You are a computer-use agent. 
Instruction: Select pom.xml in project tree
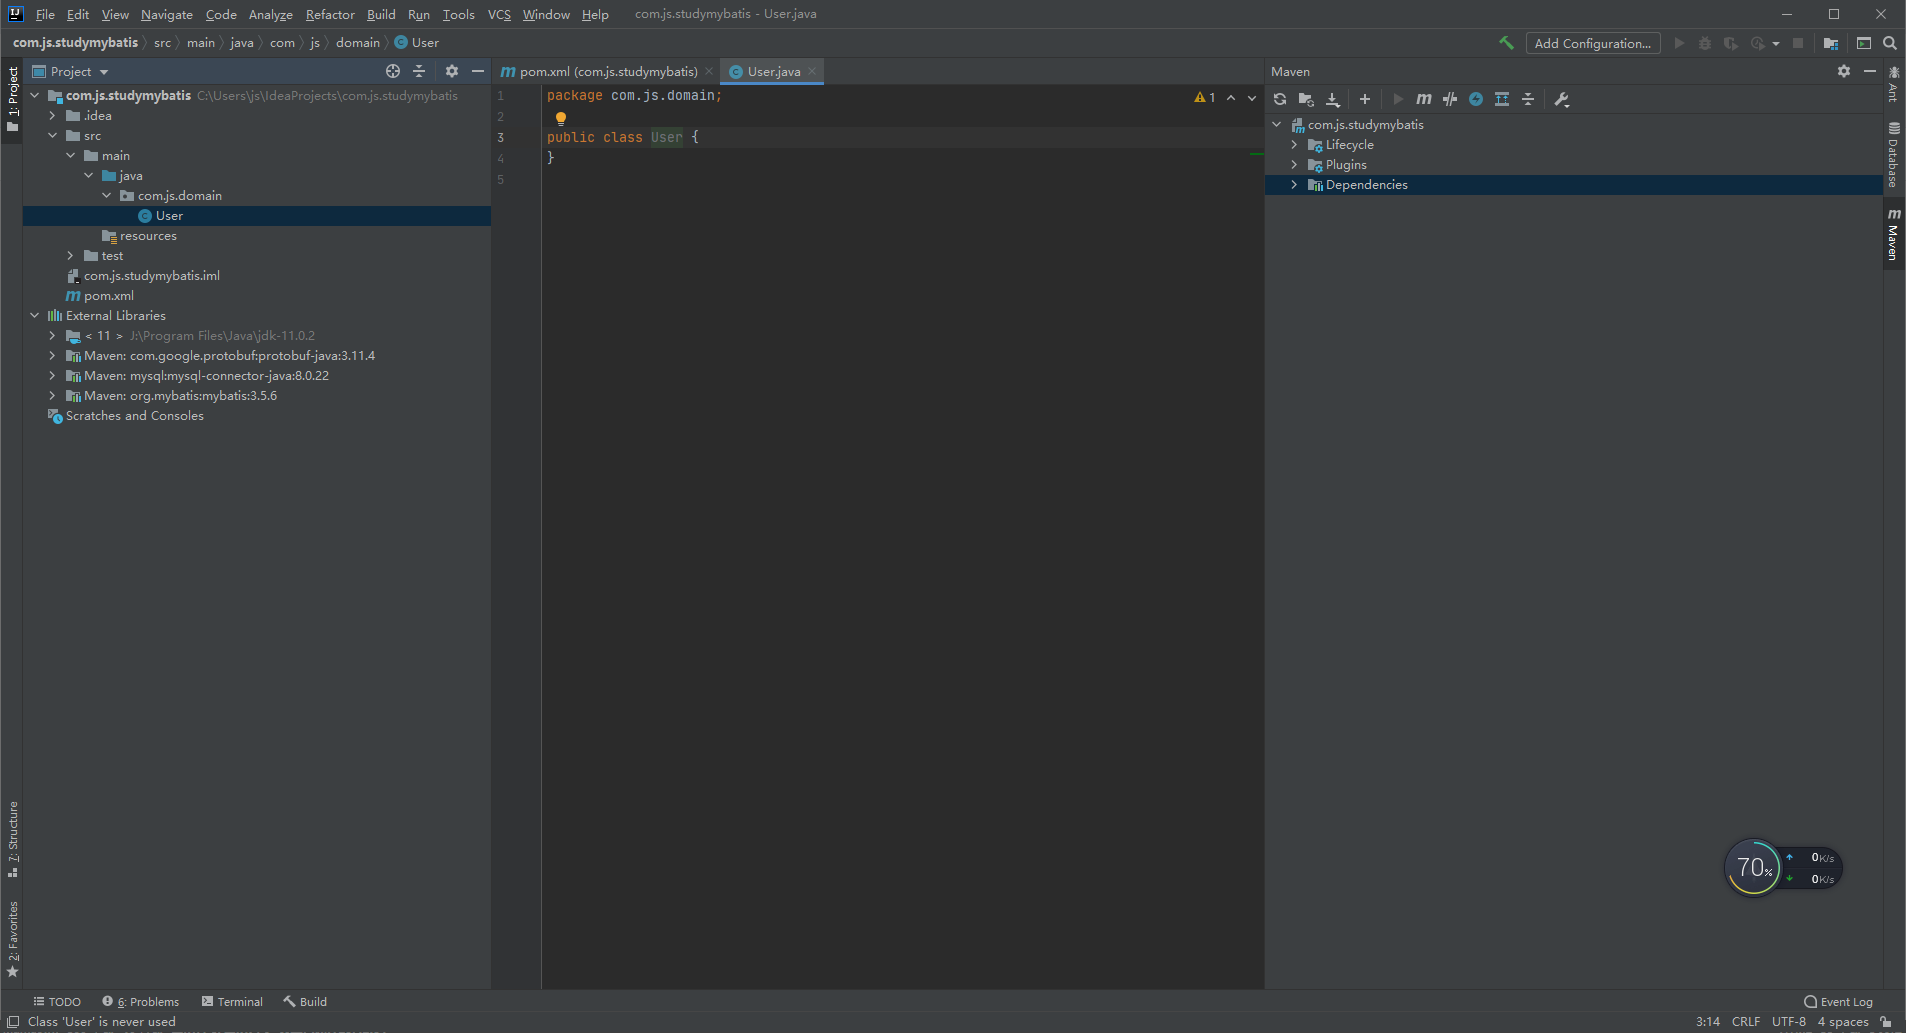(108, 296)
